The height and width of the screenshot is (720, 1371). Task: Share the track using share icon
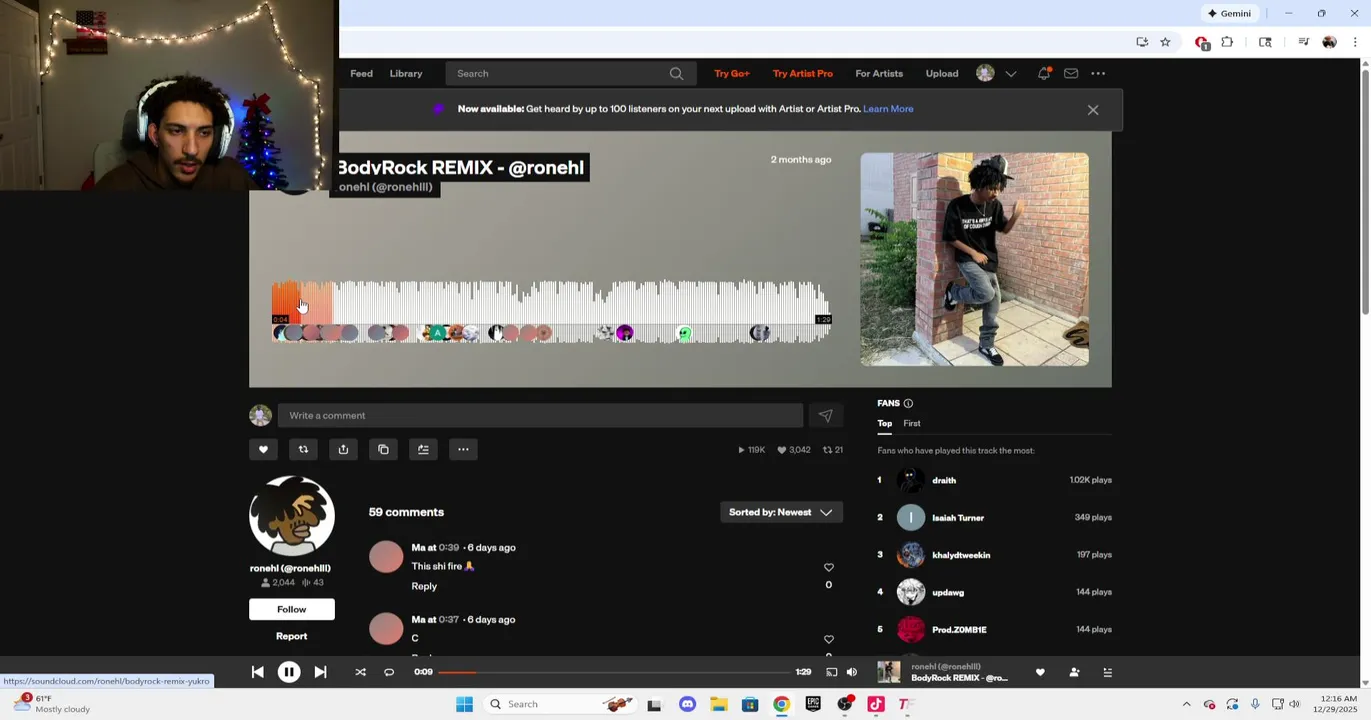tap(343, 449)
